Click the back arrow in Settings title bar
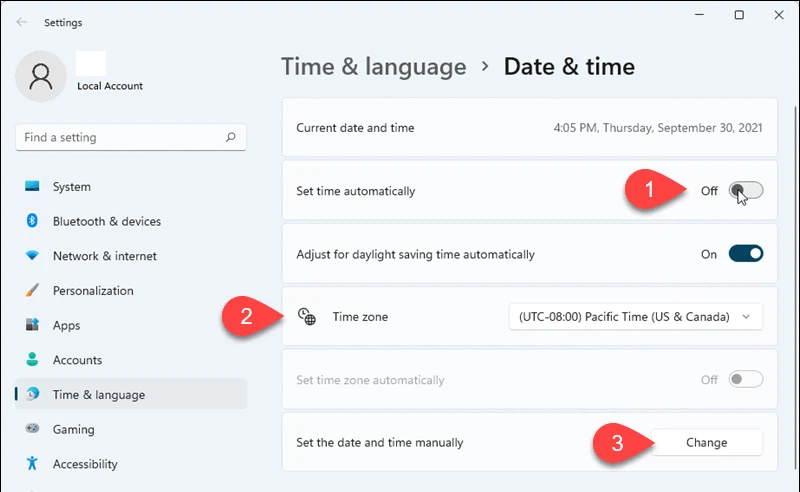Image resolution: width=800 pixels, height=492 pixels. point(22,22)
